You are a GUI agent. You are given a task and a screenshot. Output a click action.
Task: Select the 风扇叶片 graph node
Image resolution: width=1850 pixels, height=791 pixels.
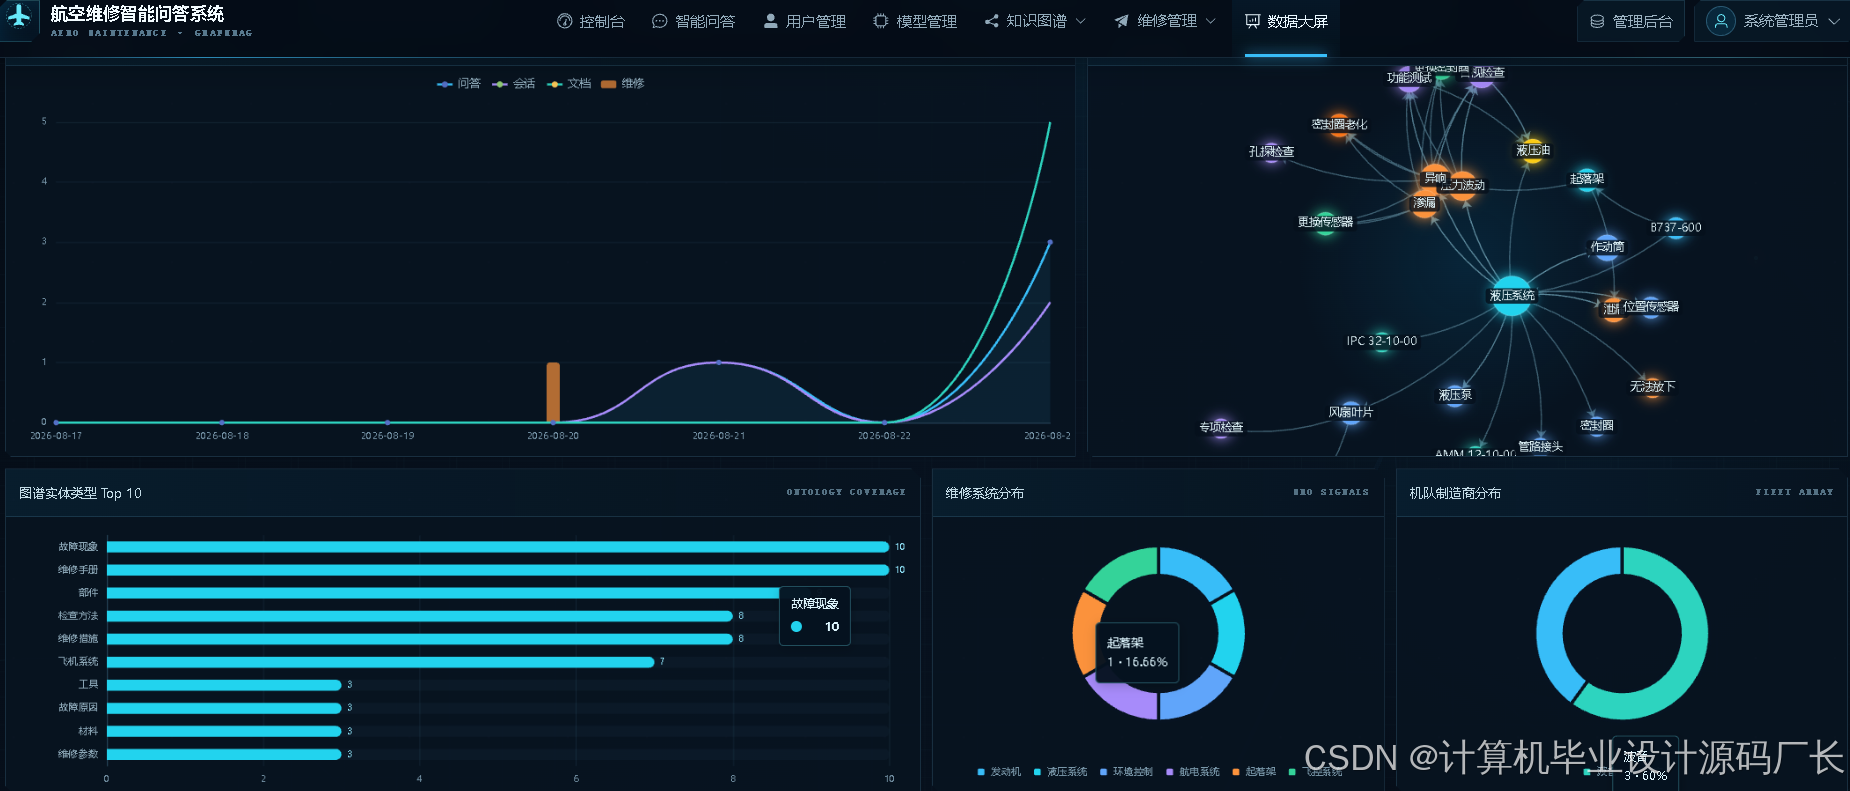[1351, 412]
